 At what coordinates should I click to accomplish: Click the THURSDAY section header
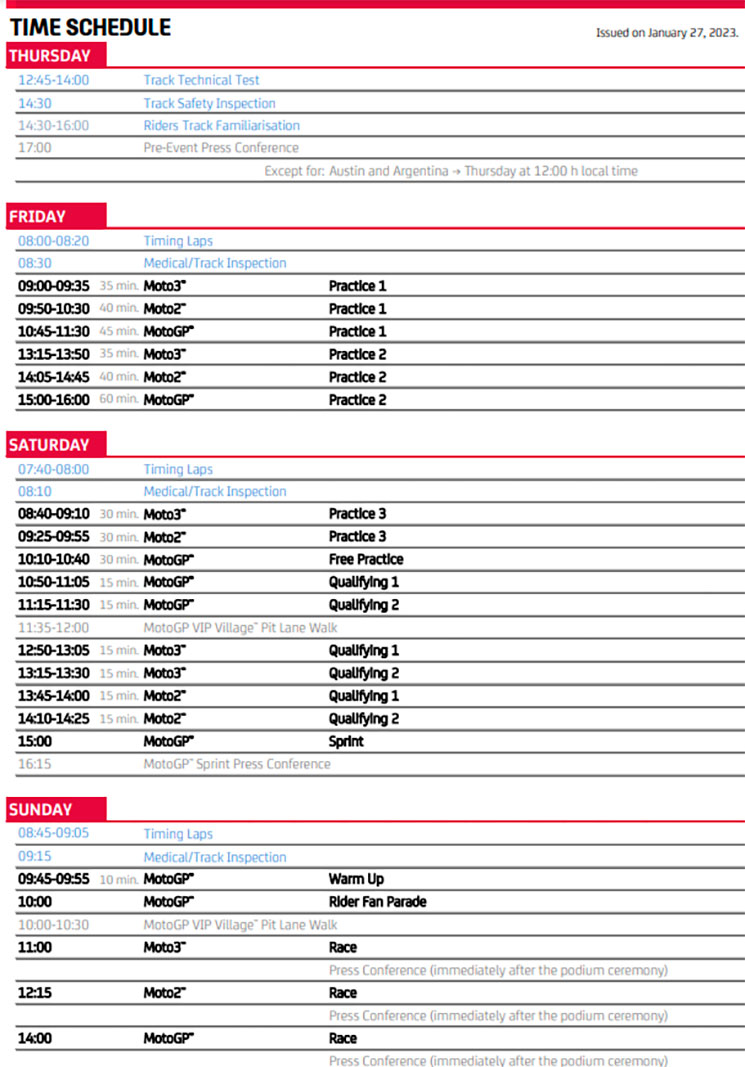(x=56, y=56)
